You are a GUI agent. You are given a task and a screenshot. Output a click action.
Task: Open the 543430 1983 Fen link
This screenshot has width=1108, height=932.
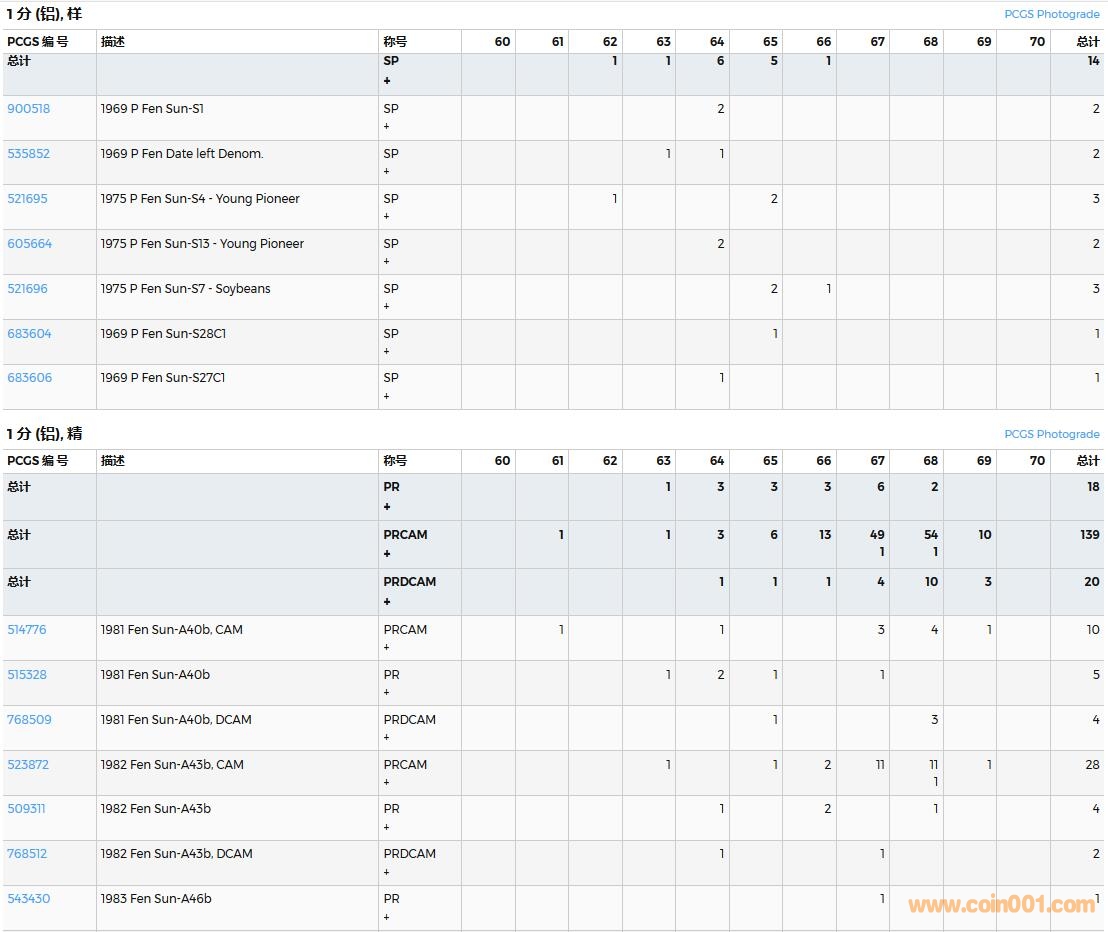click(x=28, y=899)
